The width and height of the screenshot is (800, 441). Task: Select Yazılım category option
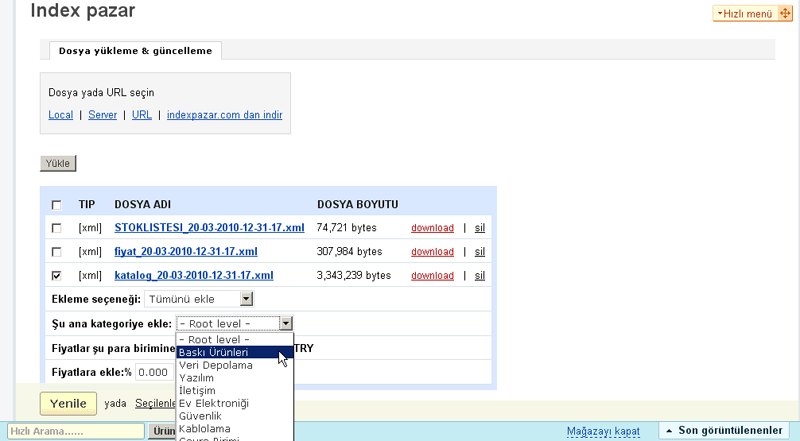tap(235, 378)
